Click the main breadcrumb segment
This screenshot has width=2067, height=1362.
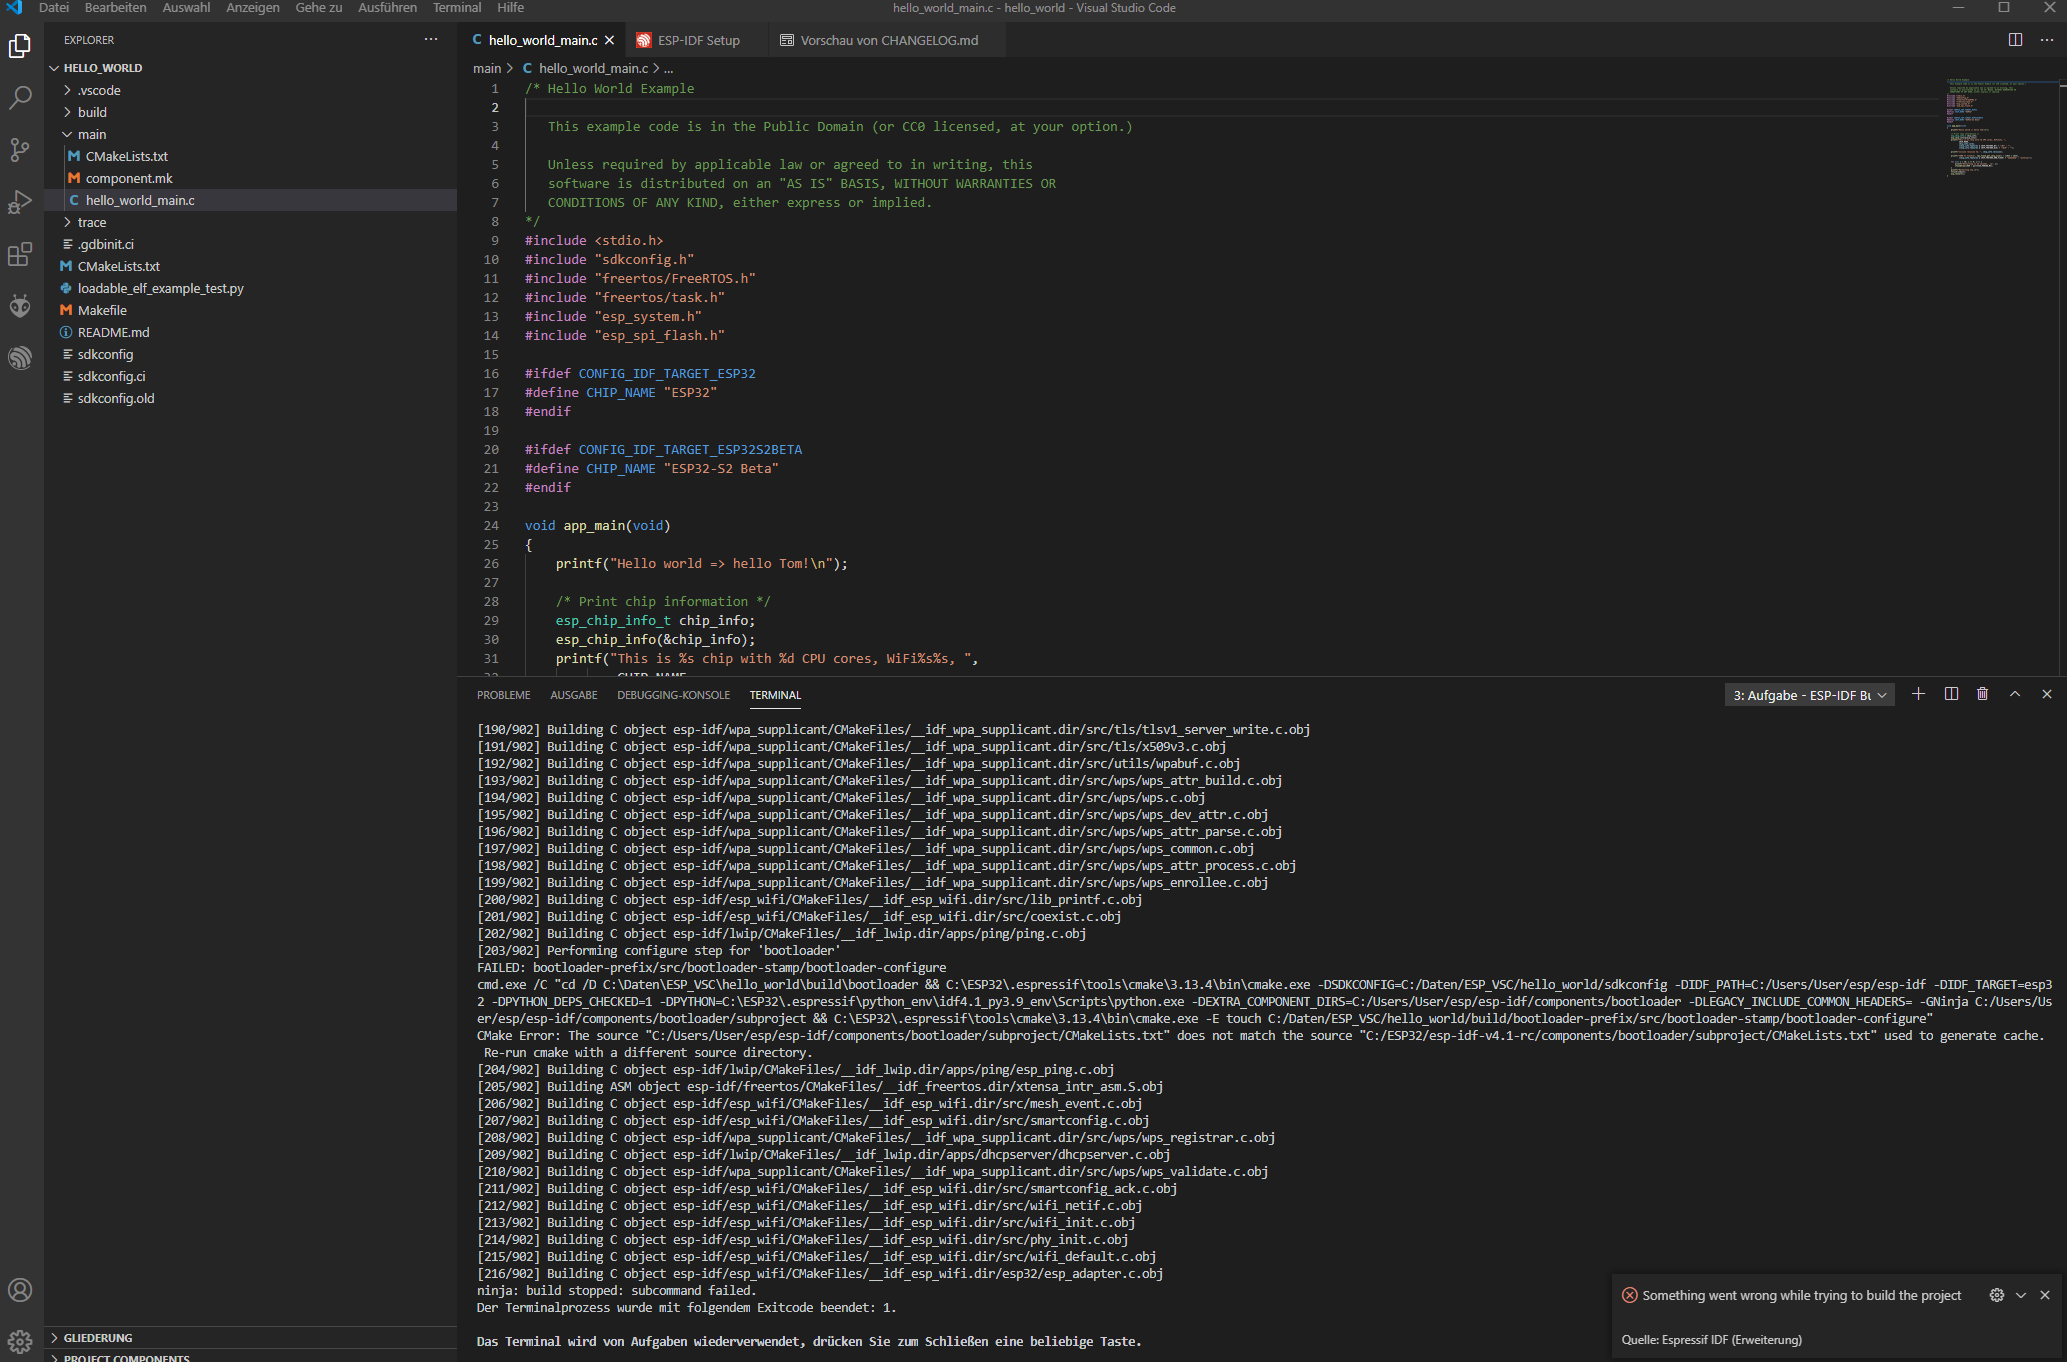point(487,68)
